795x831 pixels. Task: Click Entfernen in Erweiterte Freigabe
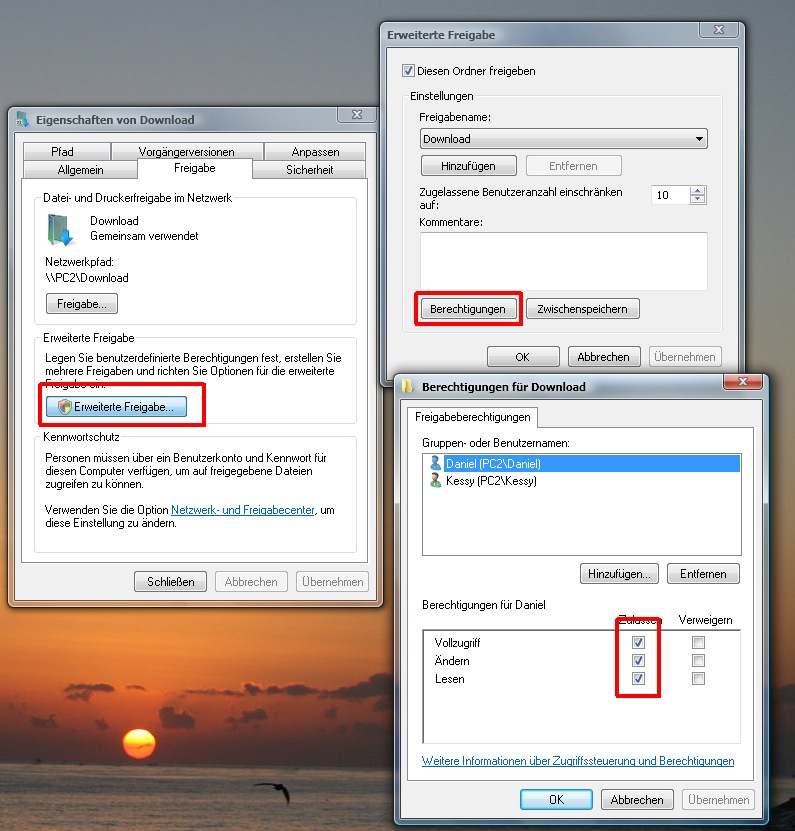(573, 166)
